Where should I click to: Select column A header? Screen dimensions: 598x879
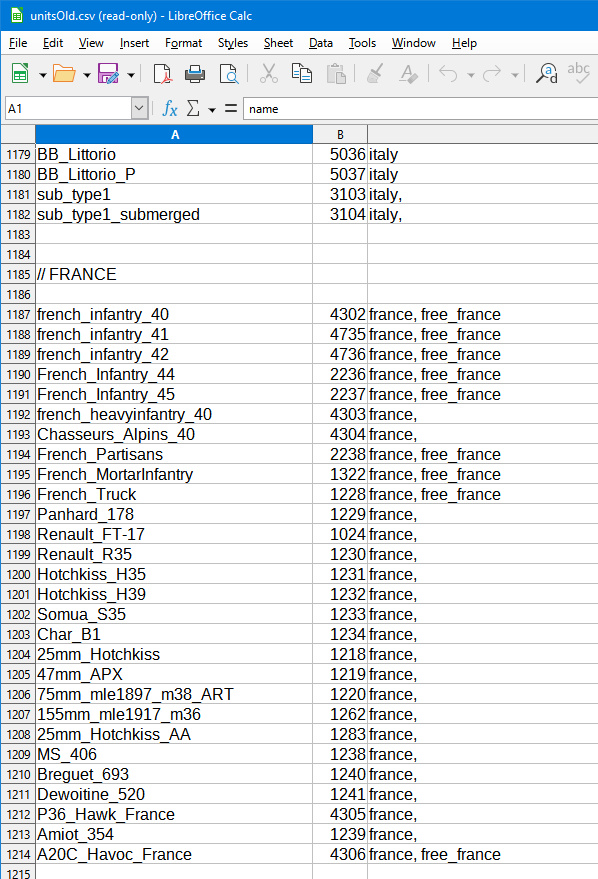(x=174, y=135)
